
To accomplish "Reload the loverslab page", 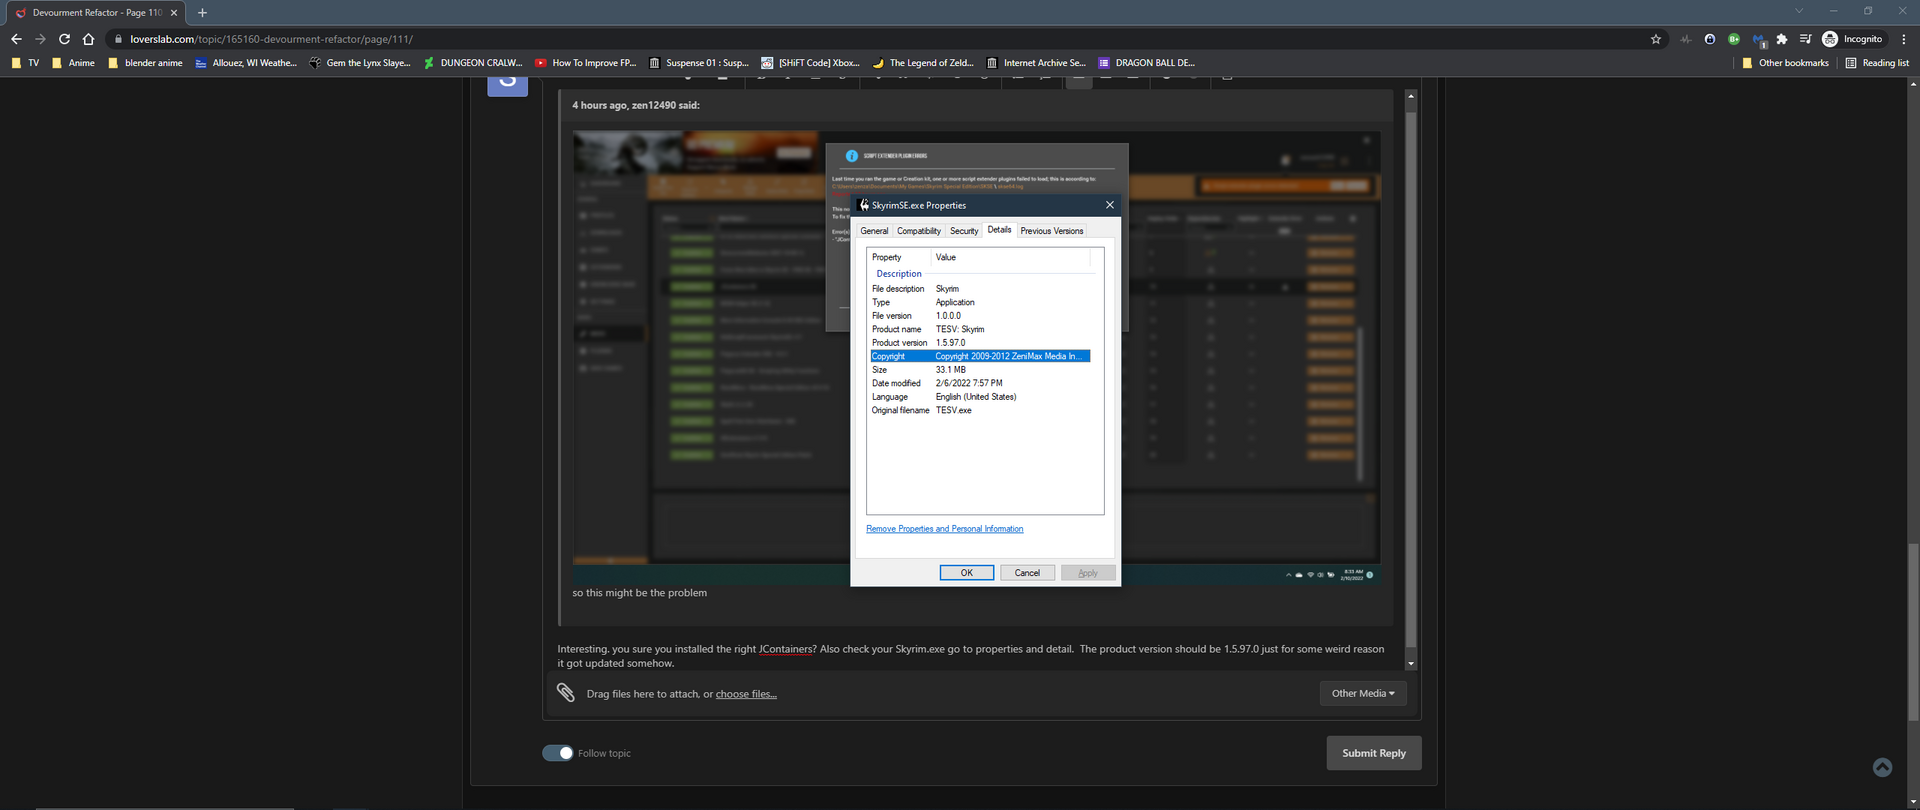I will click(x=64, y=39).
